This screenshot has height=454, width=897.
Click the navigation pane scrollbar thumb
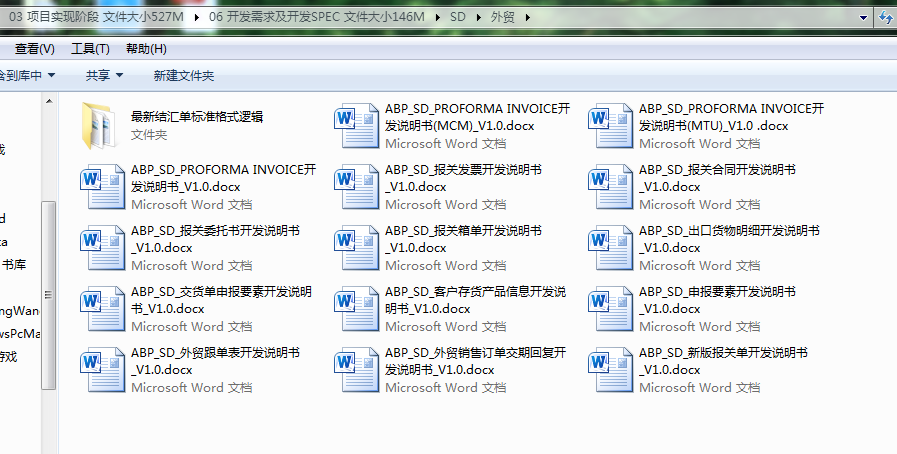click(x=49, y=295)
